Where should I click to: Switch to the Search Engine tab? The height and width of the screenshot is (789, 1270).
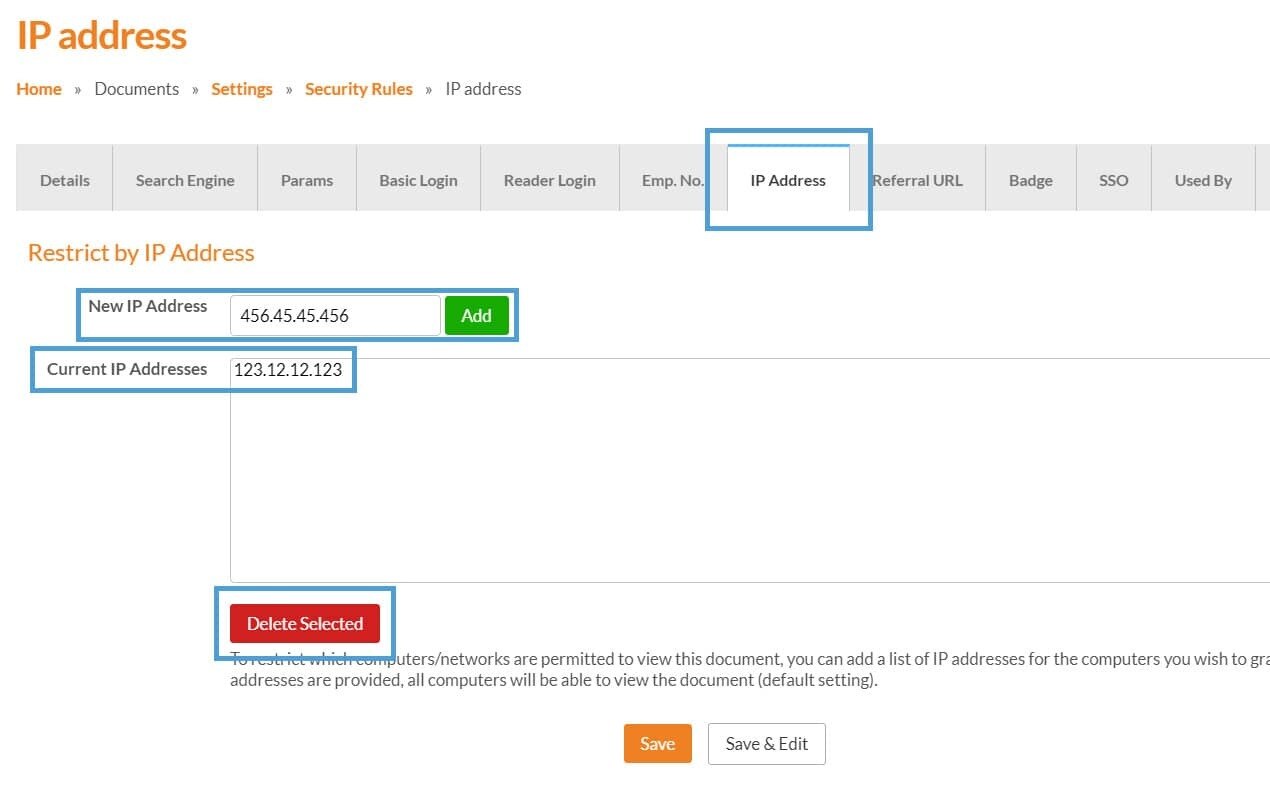pos(185,181)
